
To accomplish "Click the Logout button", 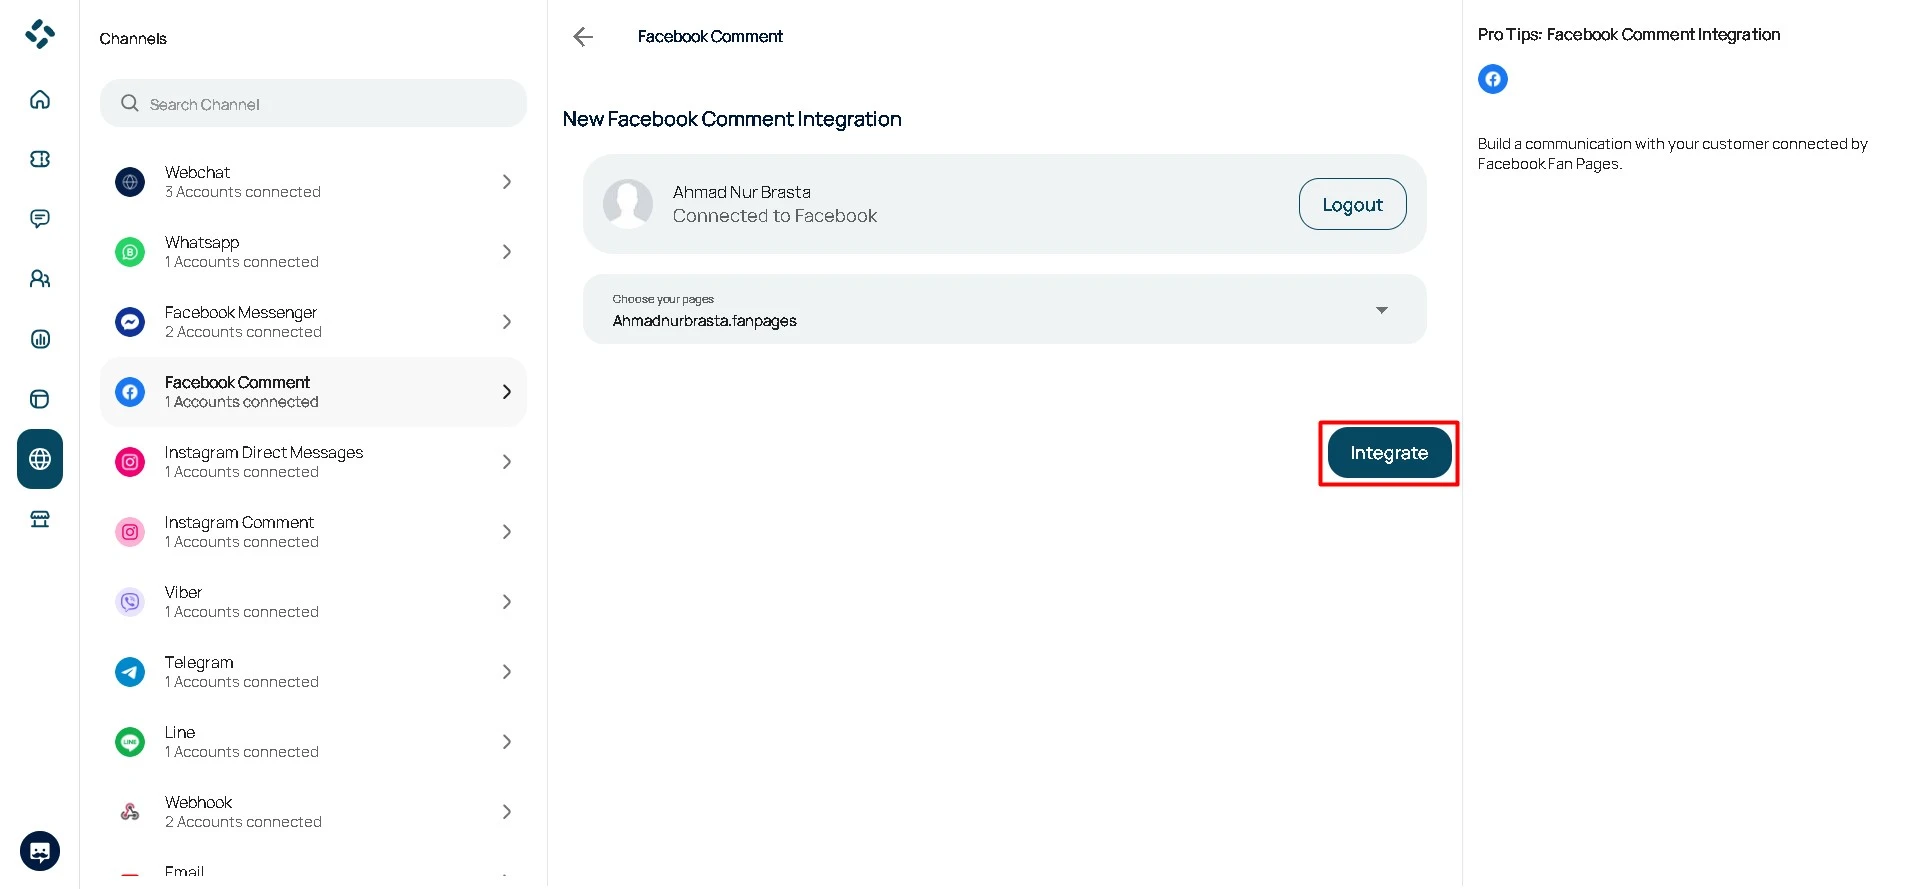I will pos(1352,204).
